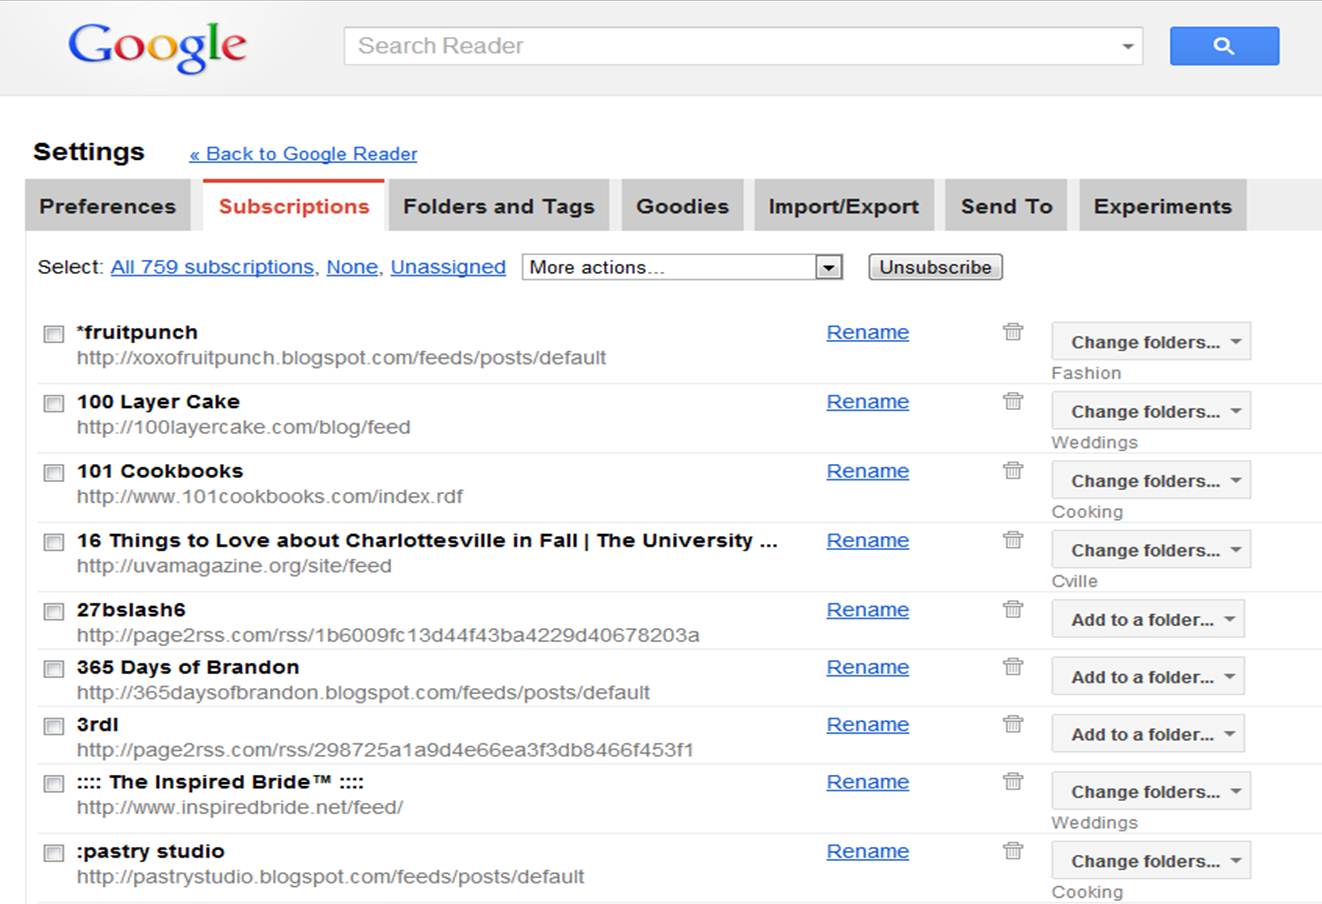Rename the 100 Layer Cake subscription

[x=868, y=401]
